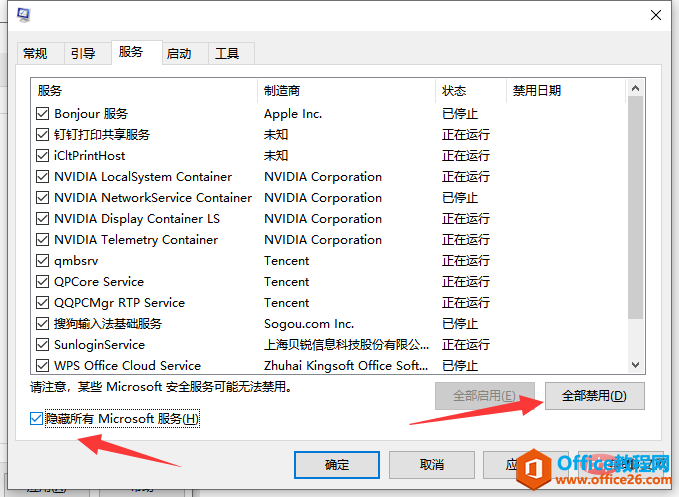Click 未知 manufacturer in iCltPrintHost row
This screenshot has width=679, height=497.
(276, 155)
